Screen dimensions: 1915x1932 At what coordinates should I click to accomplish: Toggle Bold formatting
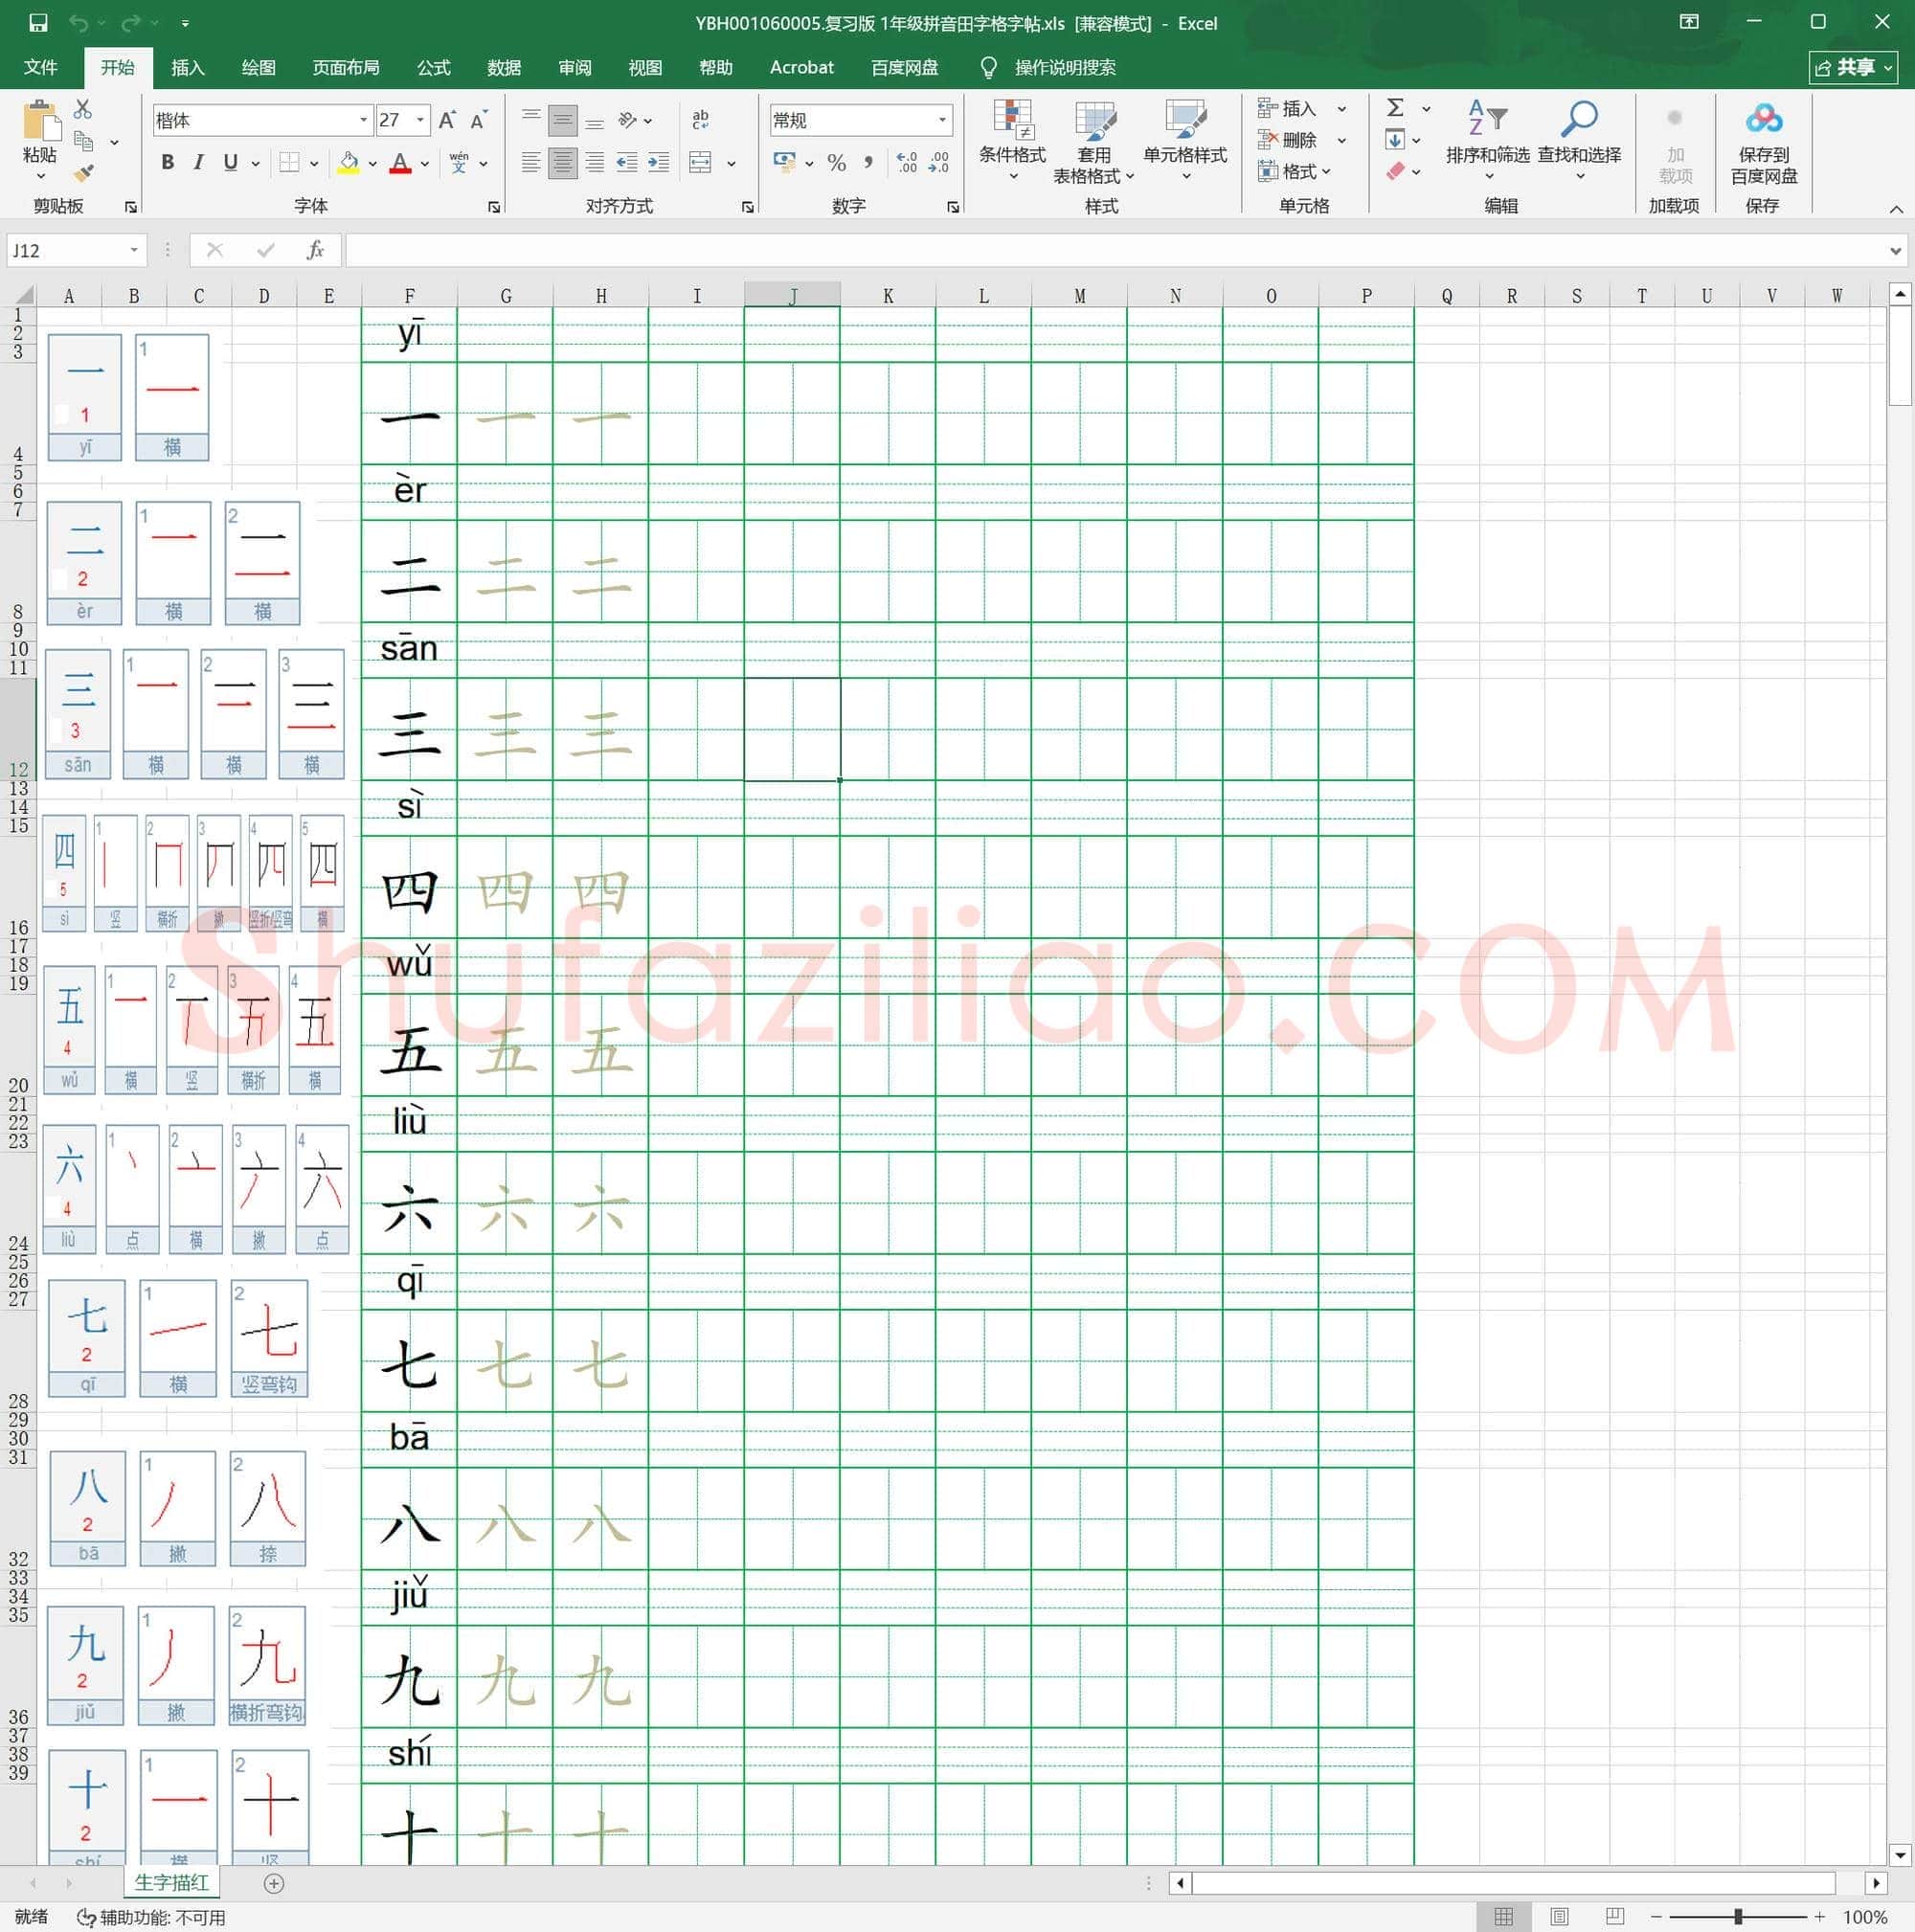point(167,162)
